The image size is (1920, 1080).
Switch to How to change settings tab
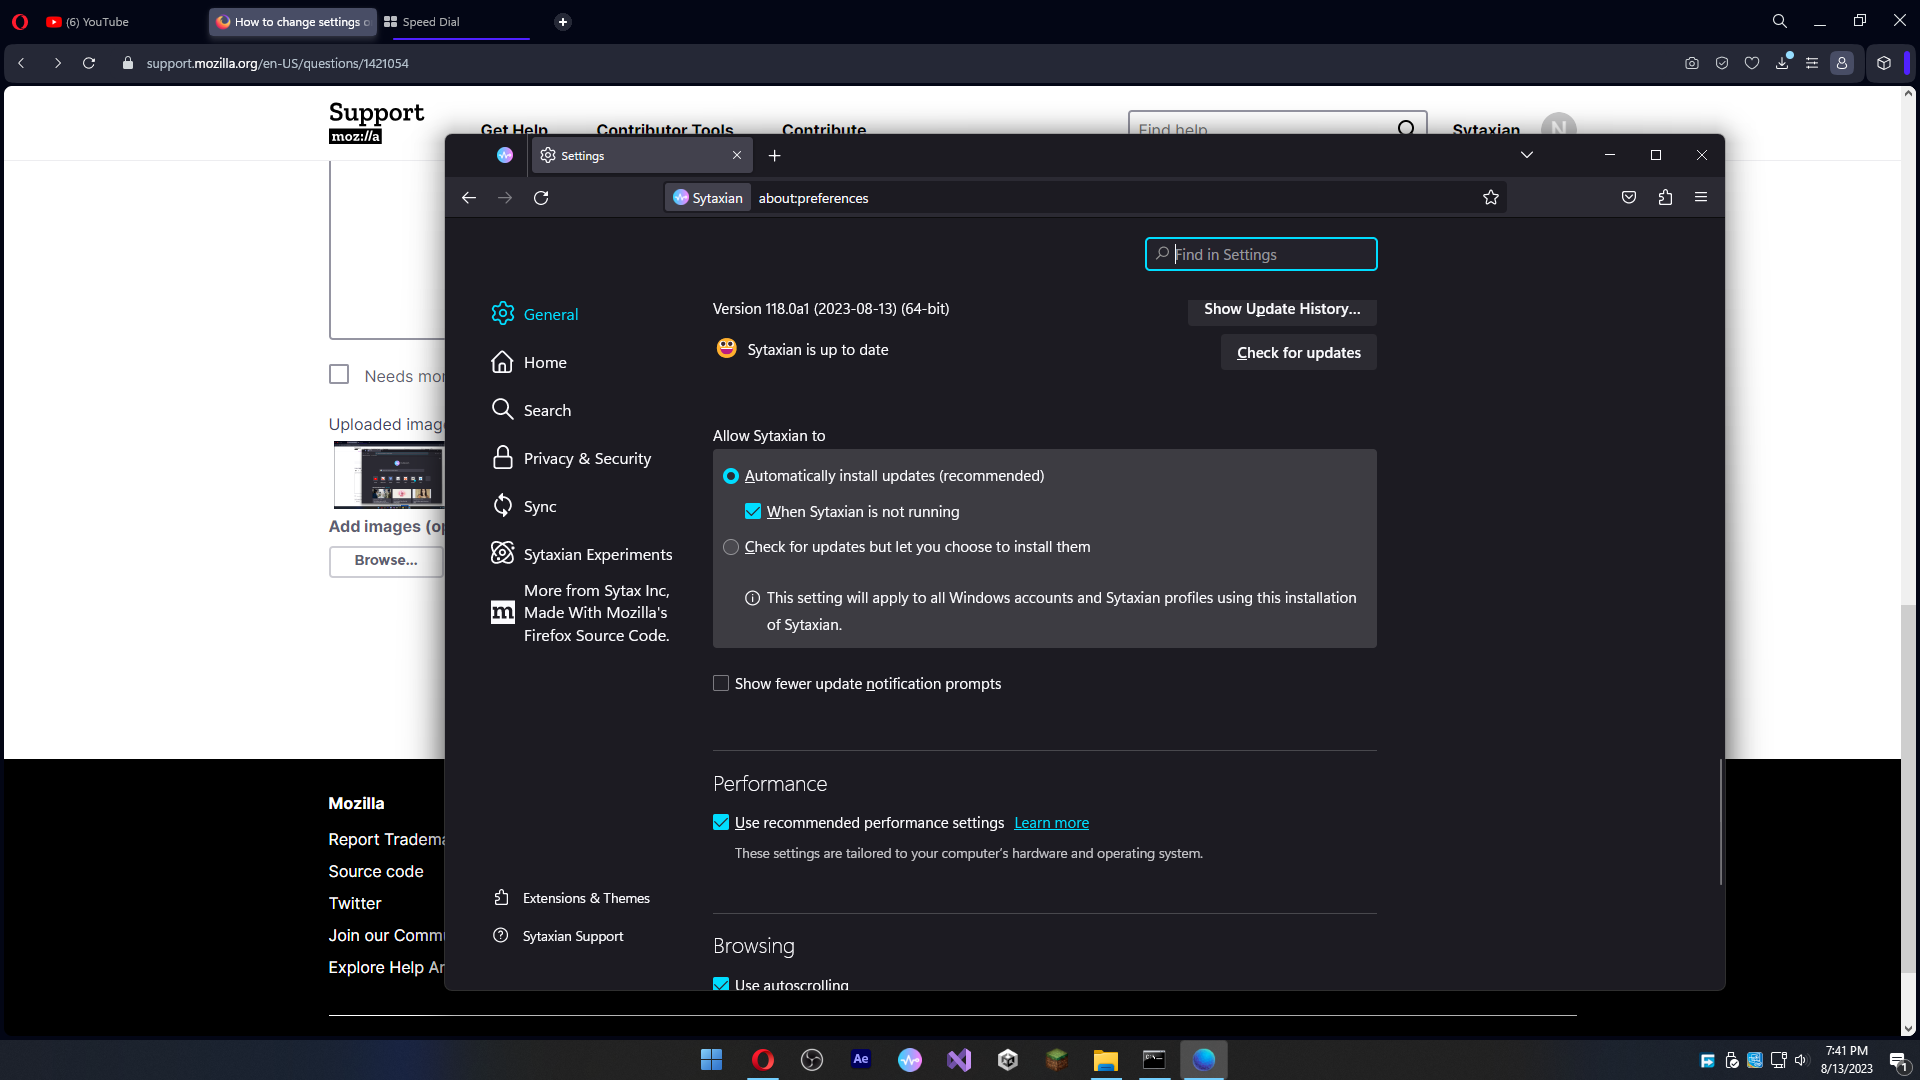click(292, 22)
